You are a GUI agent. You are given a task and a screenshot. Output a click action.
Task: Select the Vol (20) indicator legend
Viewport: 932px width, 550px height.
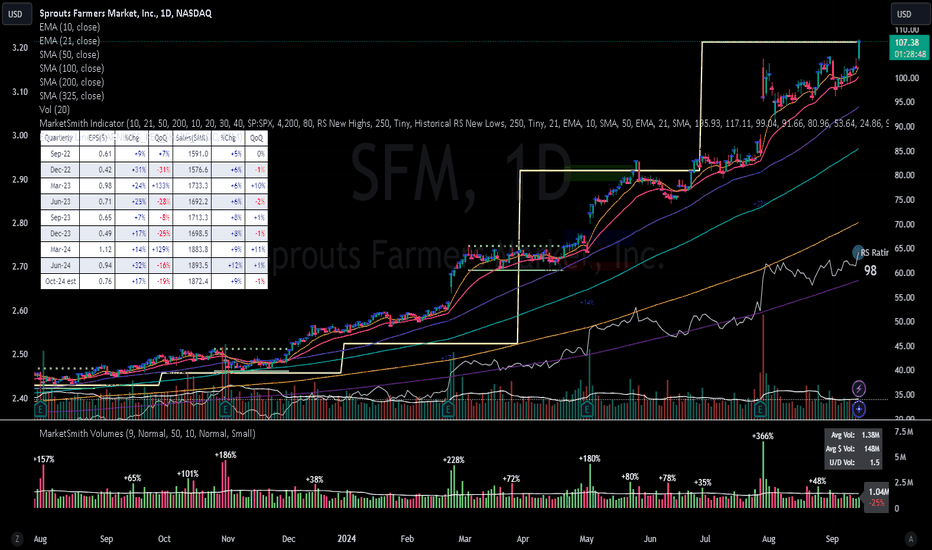[55, 109]
